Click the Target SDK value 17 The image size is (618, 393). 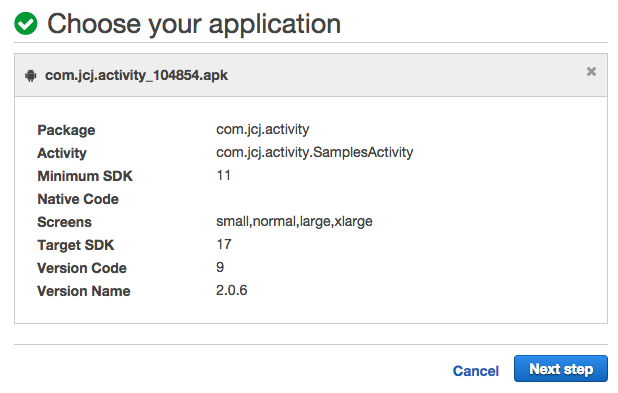224,244
